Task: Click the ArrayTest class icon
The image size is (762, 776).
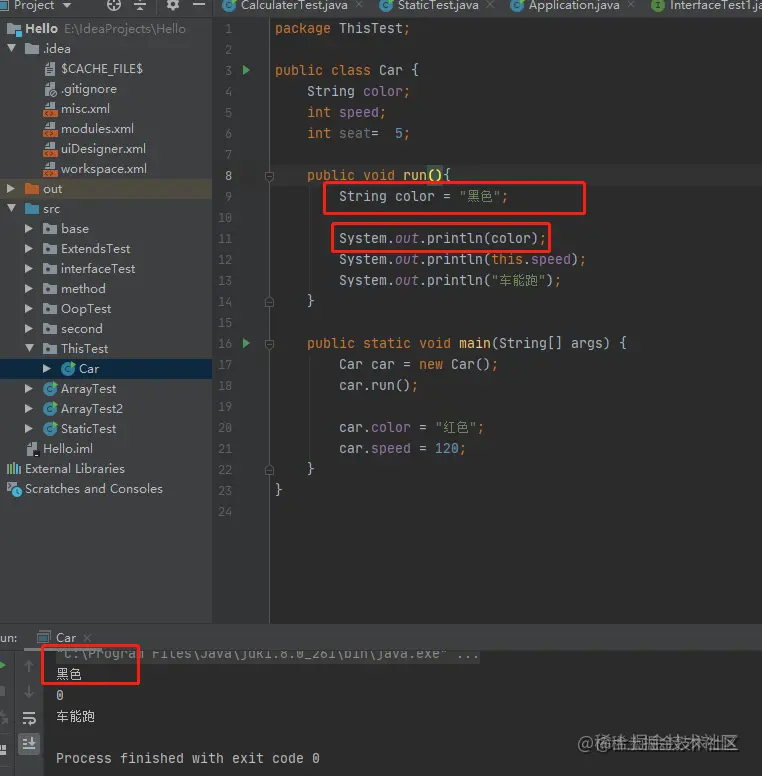Action: coord(50,389)
